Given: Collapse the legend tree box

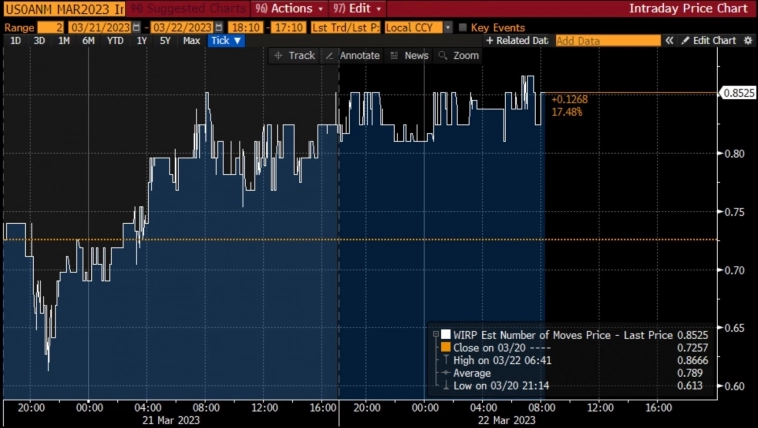Looking at the screenshot, I should tap(434, 334).
